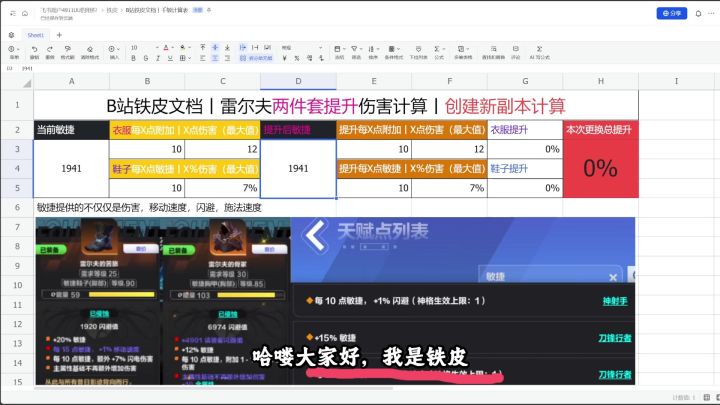Go to the home icon
This screenshot has height=405, width=720.
coord(25,13)
